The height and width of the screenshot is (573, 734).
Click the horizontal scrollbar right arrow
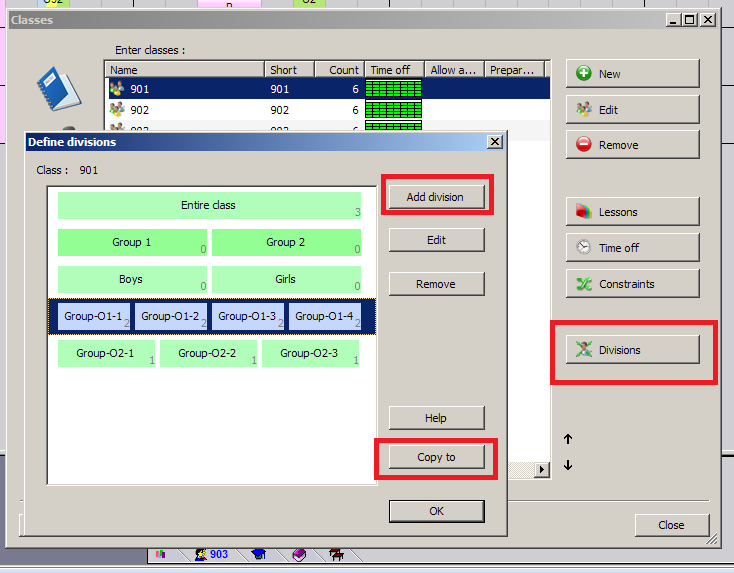543,470
